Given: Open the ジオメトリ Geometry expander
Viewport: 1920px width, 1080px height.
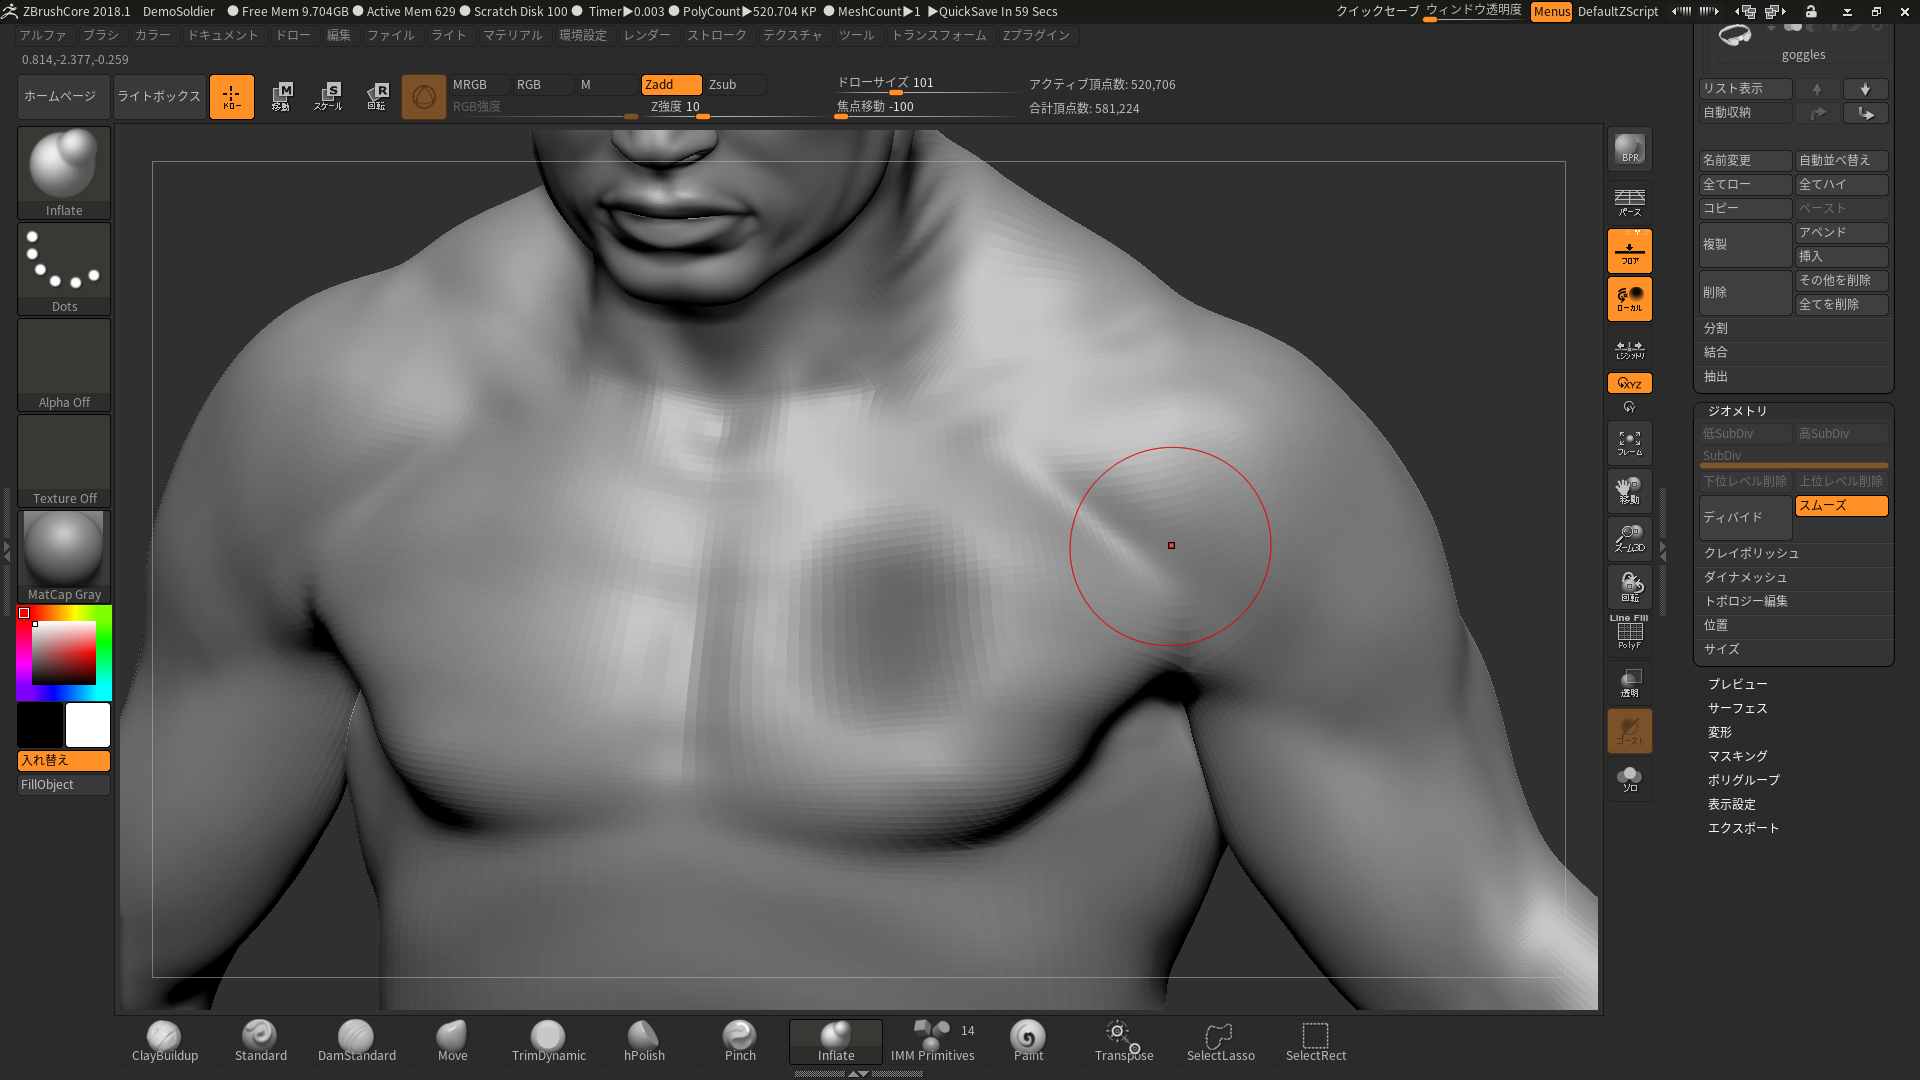Looking at the screenshot, I should (x=1737, y=410).
